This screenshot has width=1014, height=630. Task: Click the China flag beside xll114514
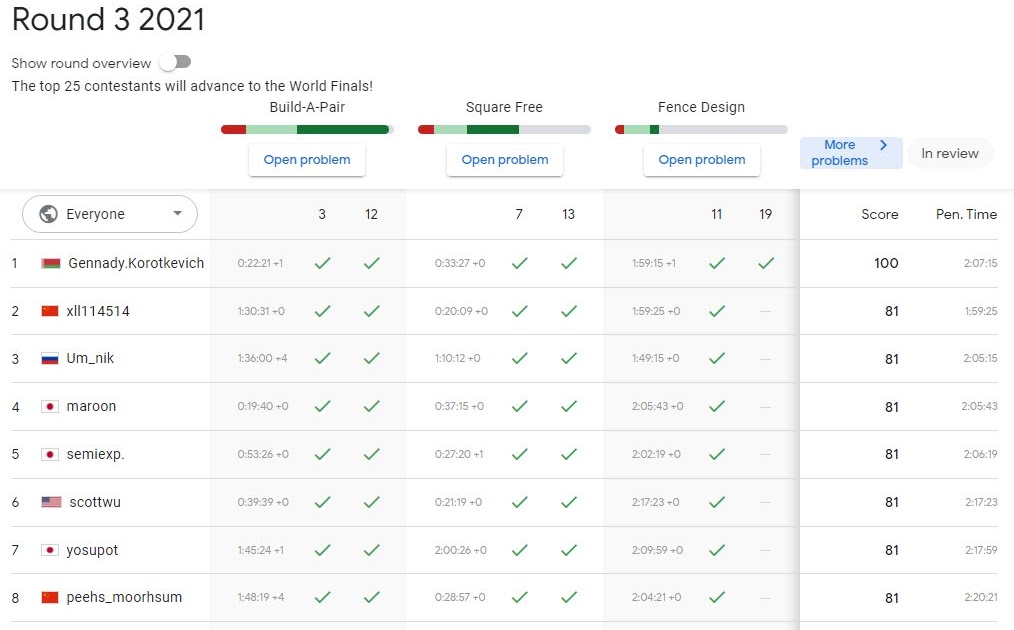tap(51, 311)
